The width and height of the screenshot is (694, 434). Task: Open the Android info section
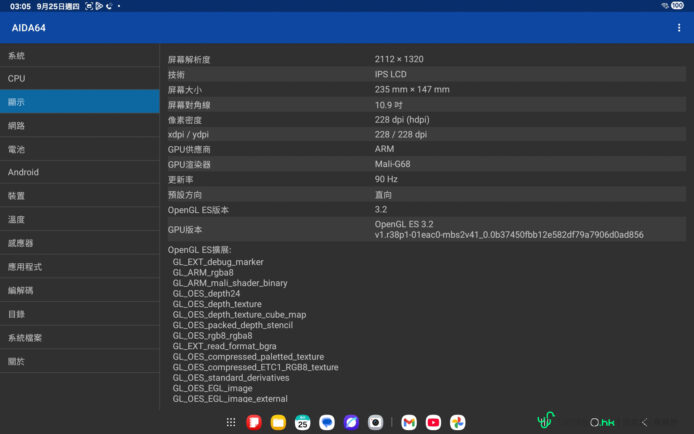point(80,172)
